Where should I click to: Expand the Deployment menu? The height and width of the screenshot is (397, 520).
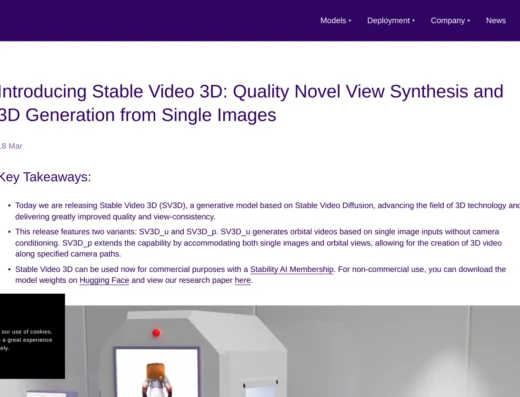(391, 21)
